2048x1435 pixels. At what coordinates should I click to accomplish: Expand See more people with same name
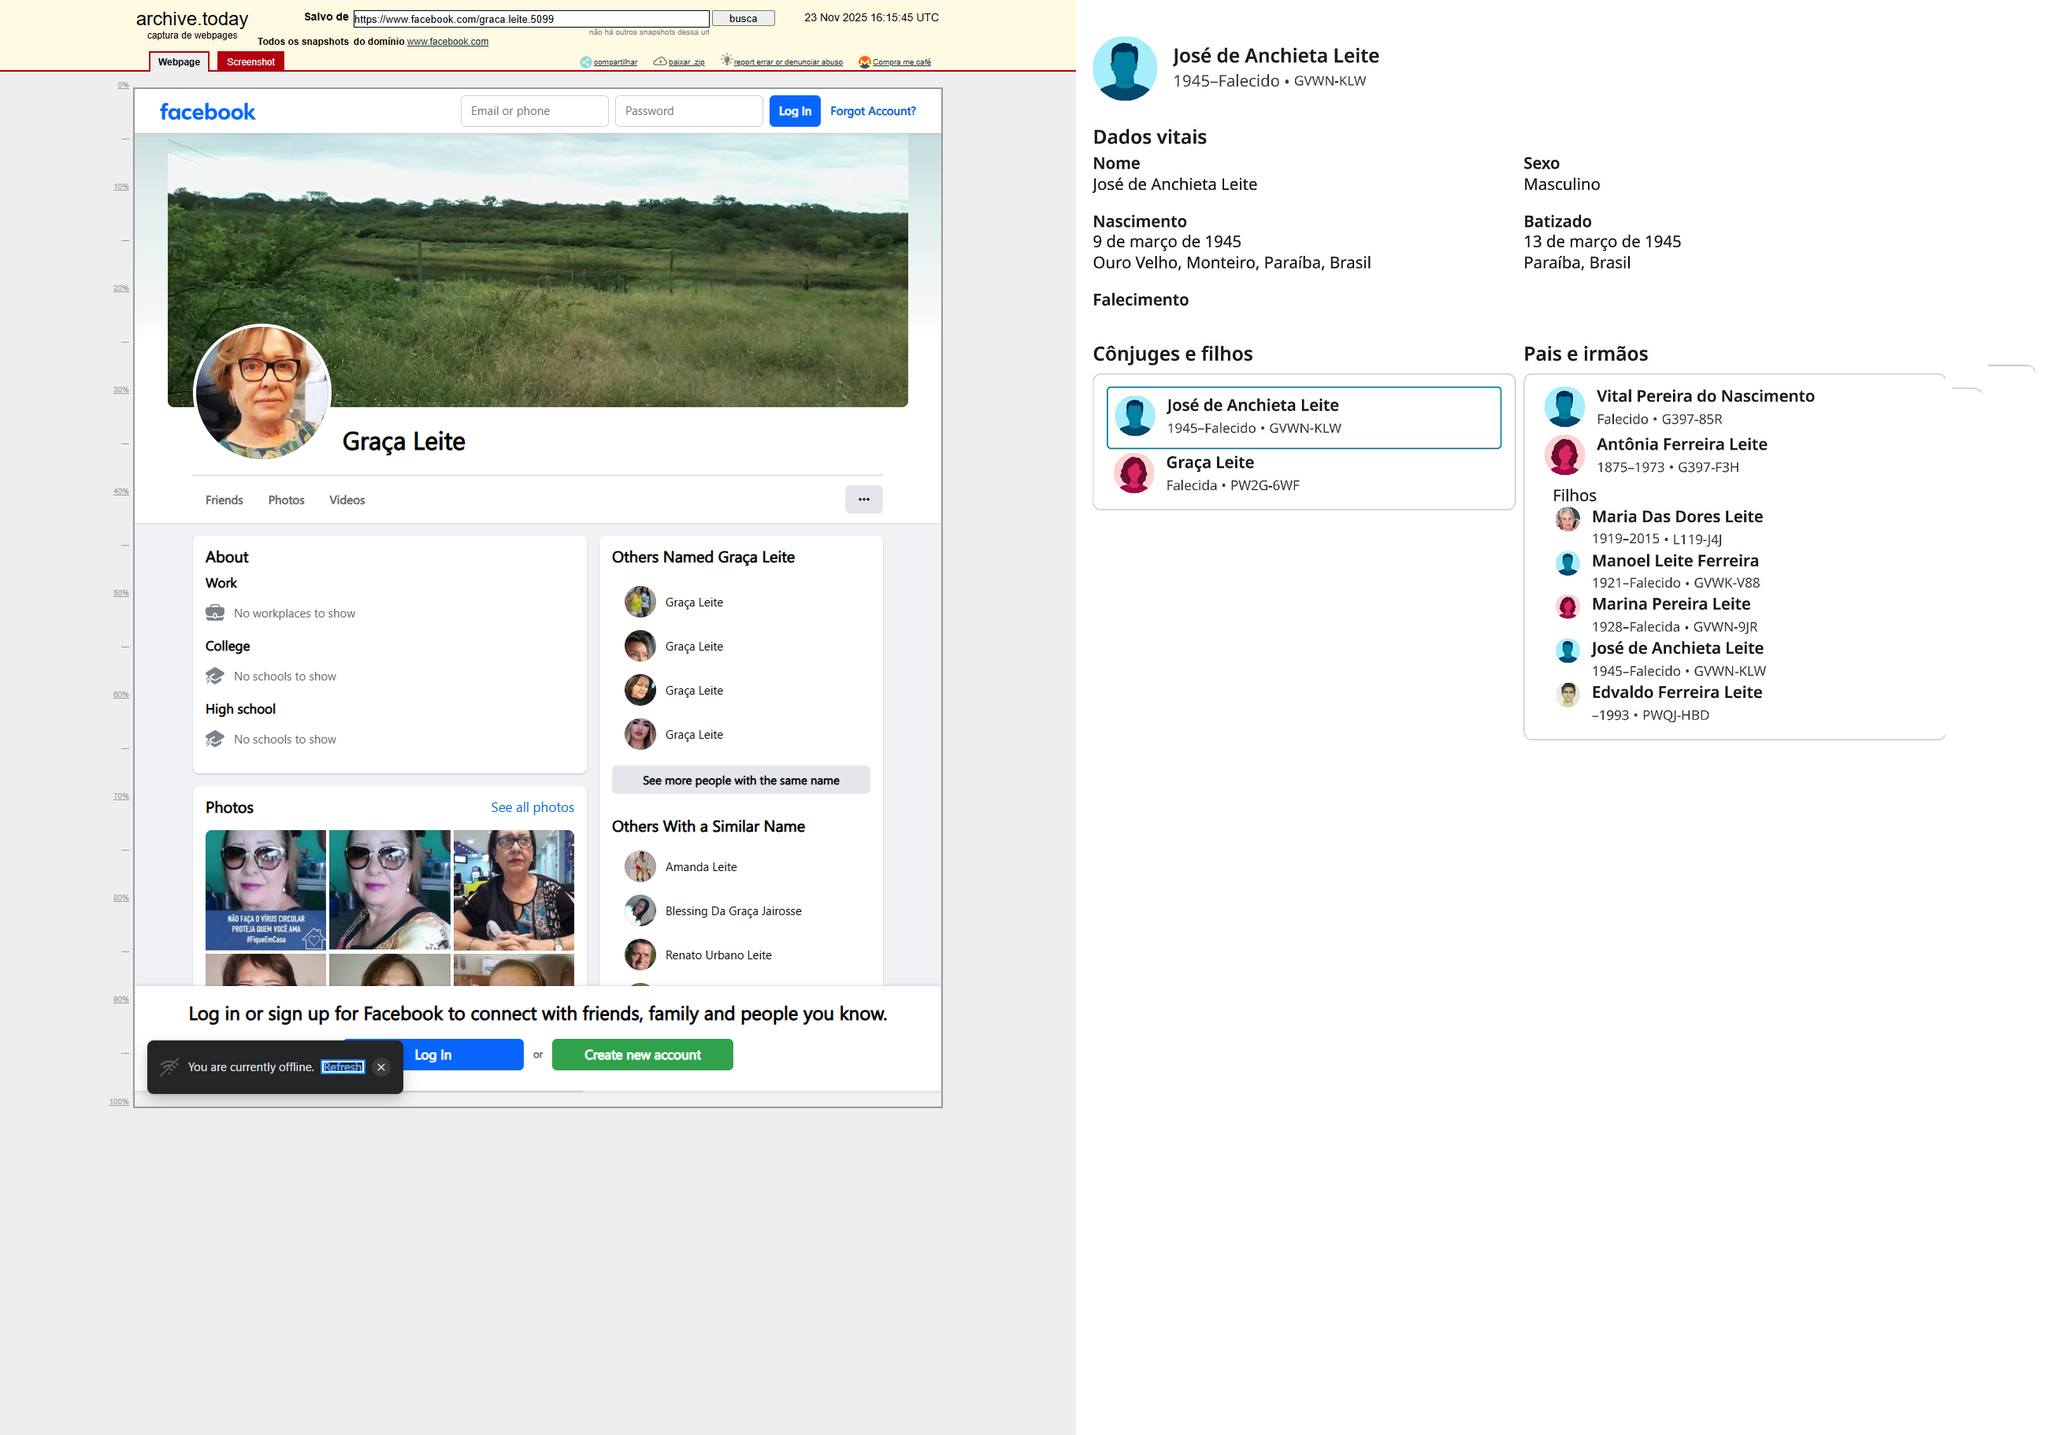click(x=740, y=780)
